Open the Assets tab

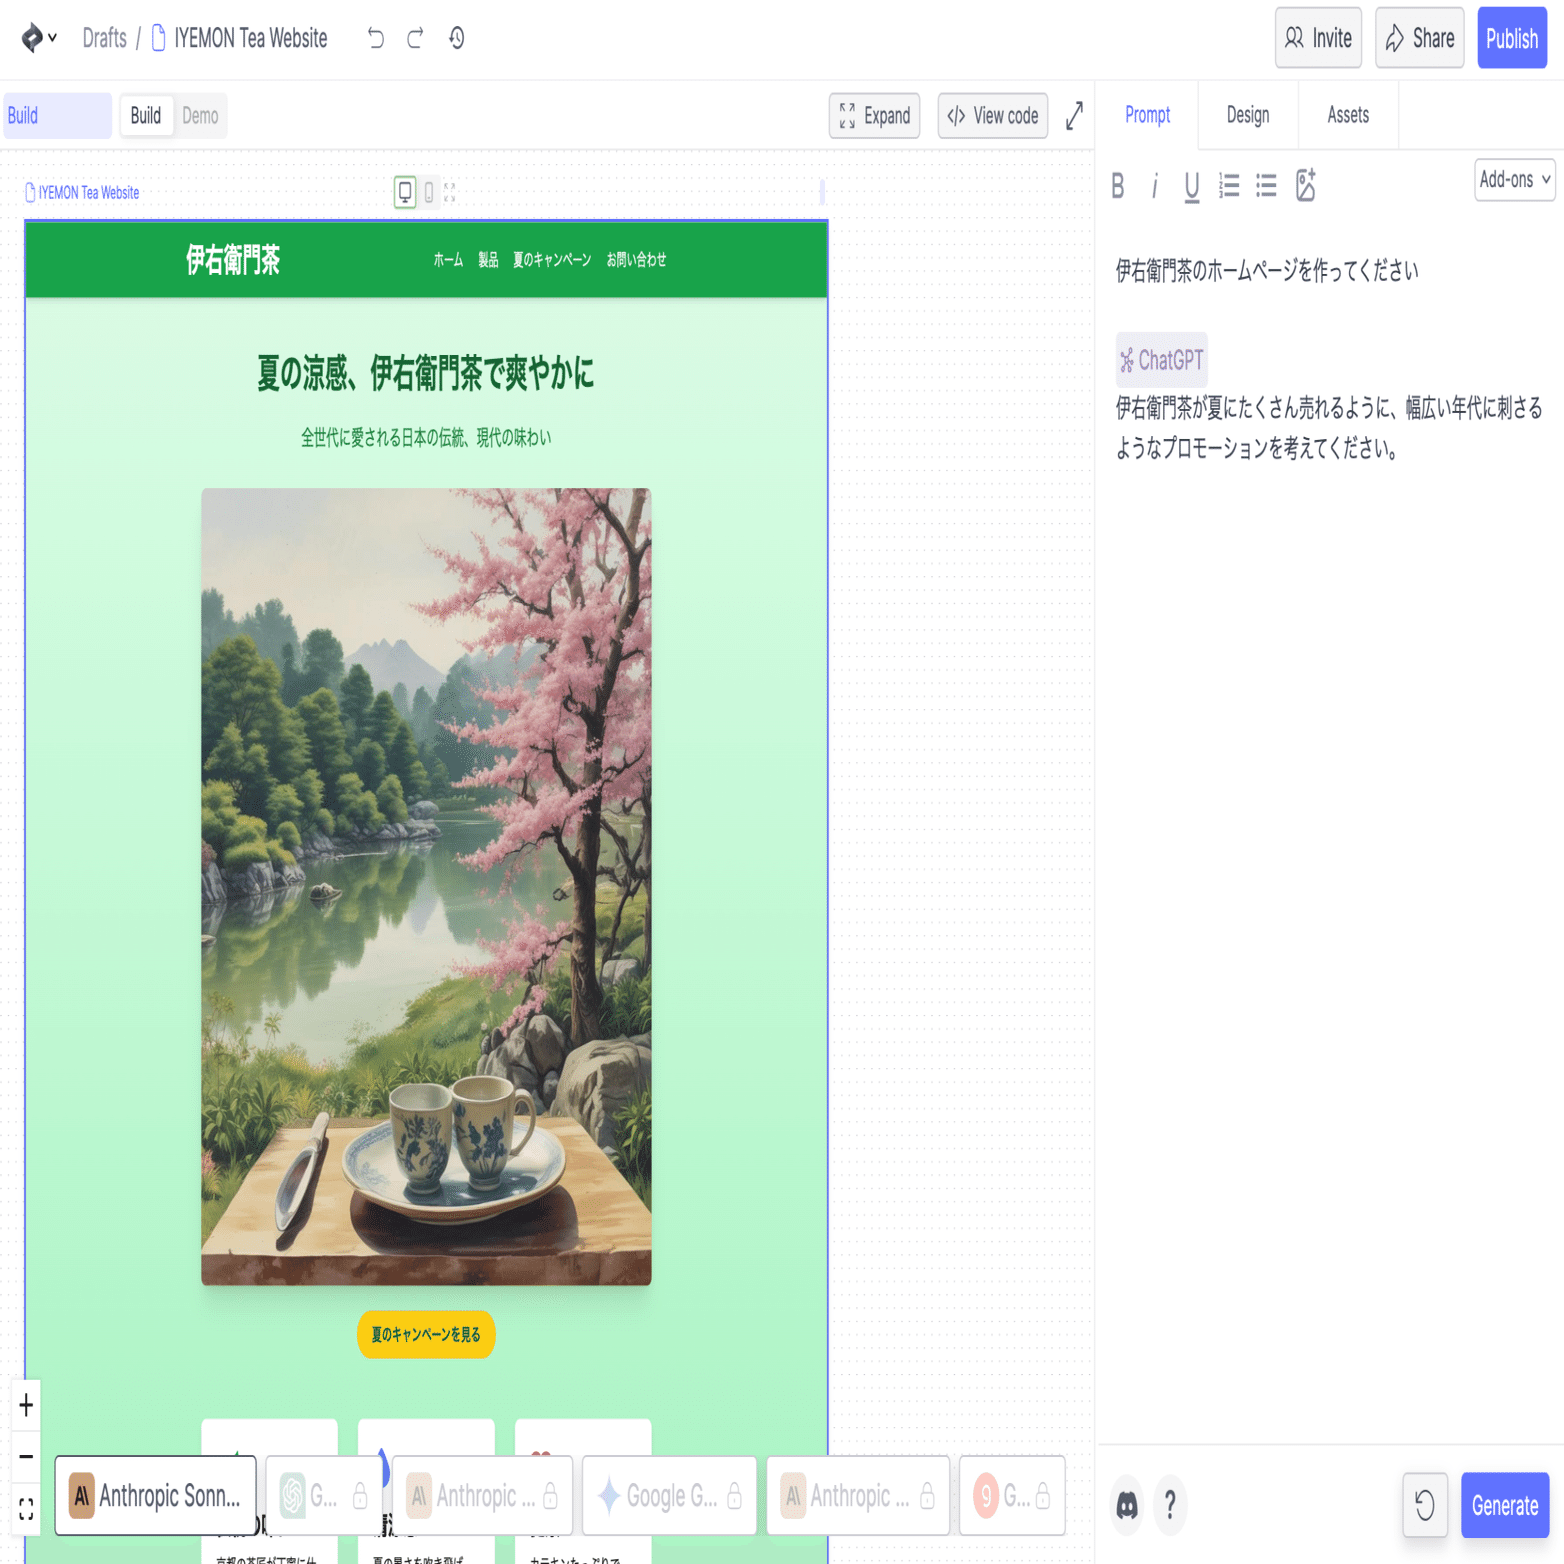coord(1348,115)
